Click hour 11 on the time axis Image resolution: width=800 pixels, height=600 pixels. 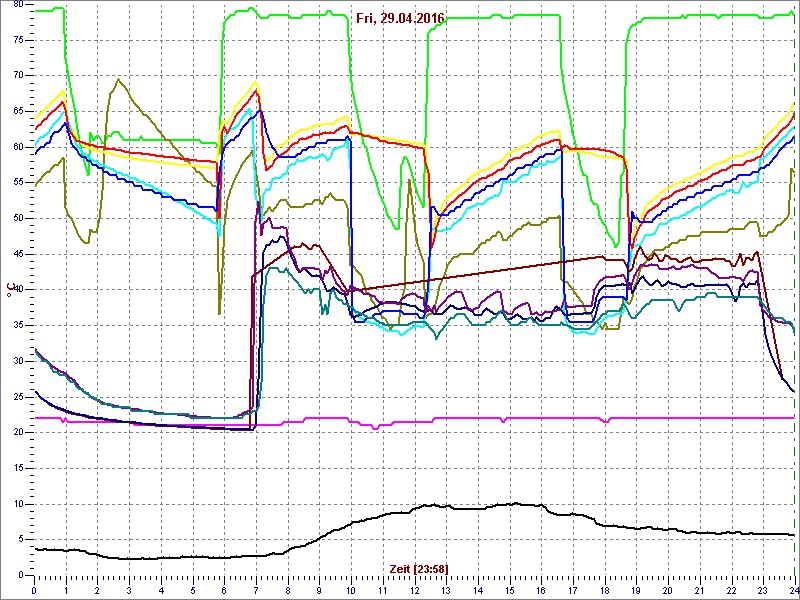(383, 589)
